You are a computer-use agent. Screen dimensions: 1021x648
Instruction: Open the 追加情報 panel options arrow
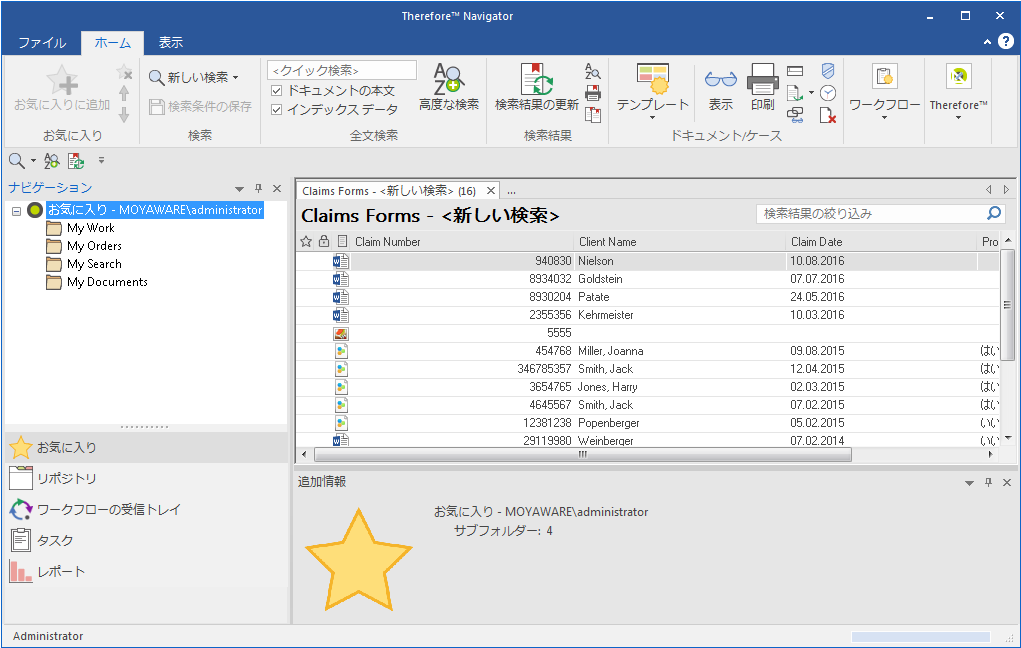970,483
